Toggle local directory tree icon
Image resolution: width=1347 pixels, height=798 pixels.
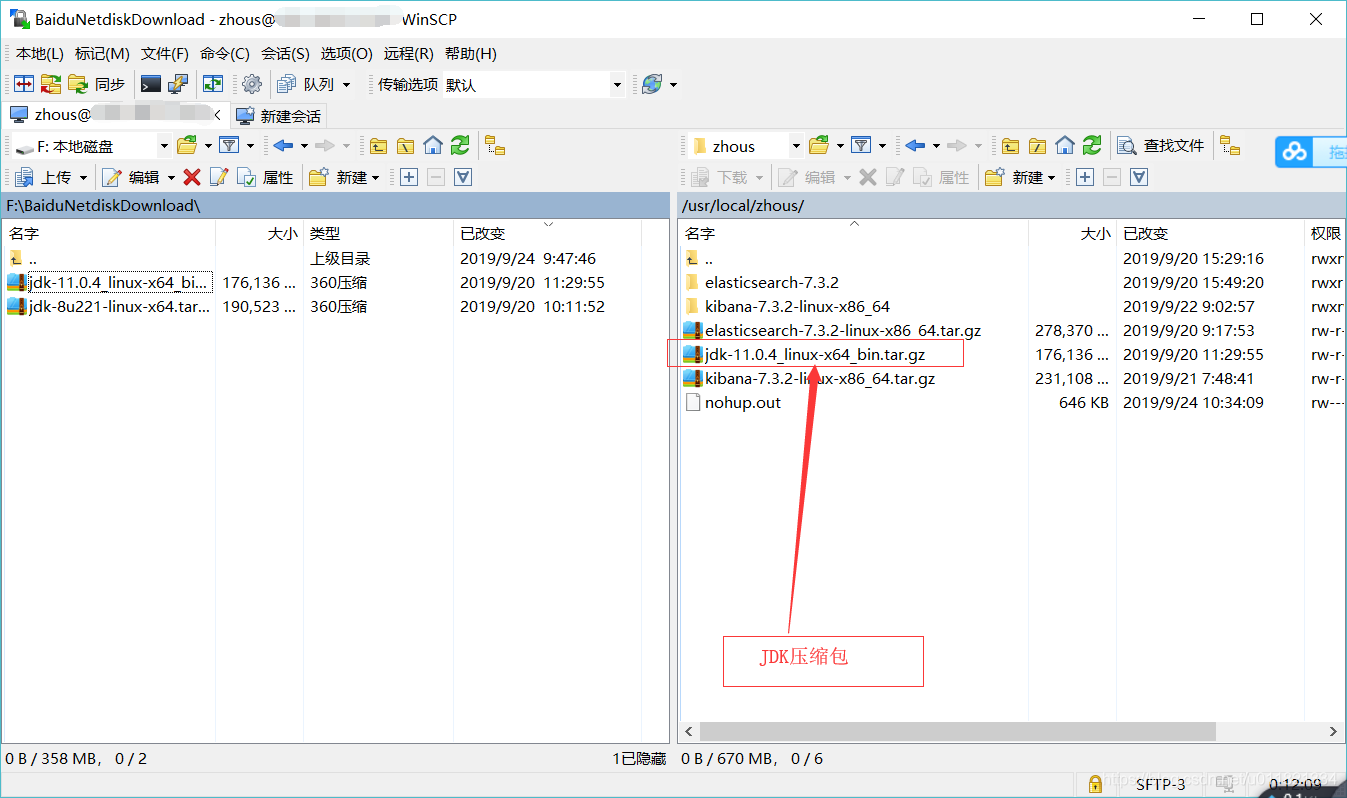click(x=495, y=146)
